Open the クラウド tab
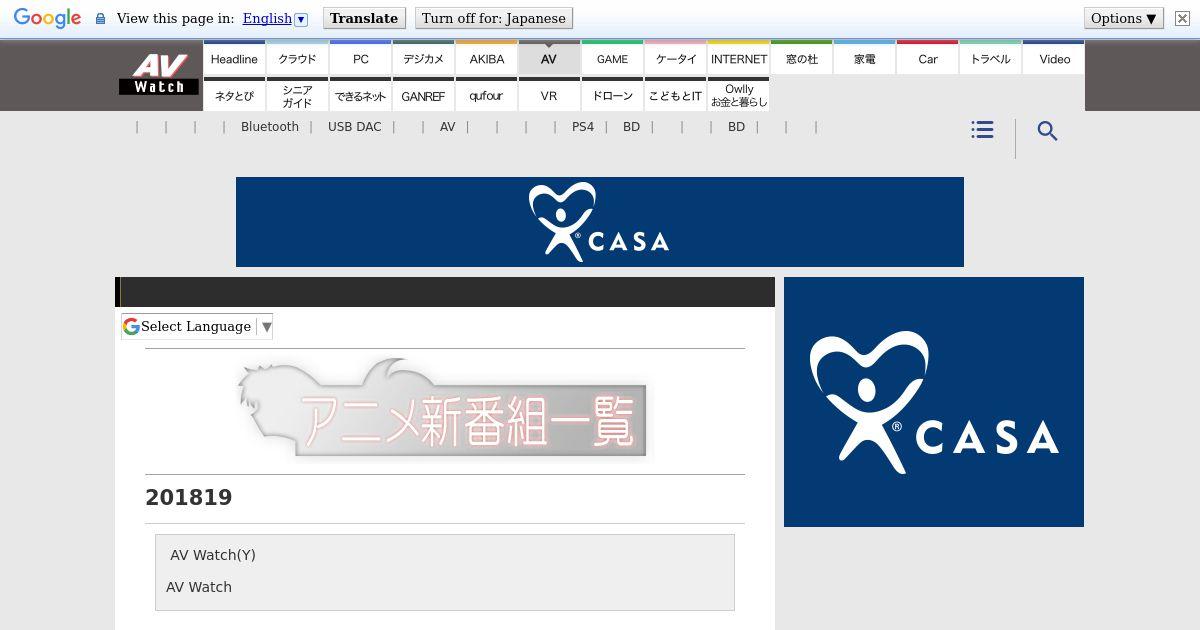 pyautogui.click(x=297, y=58)
